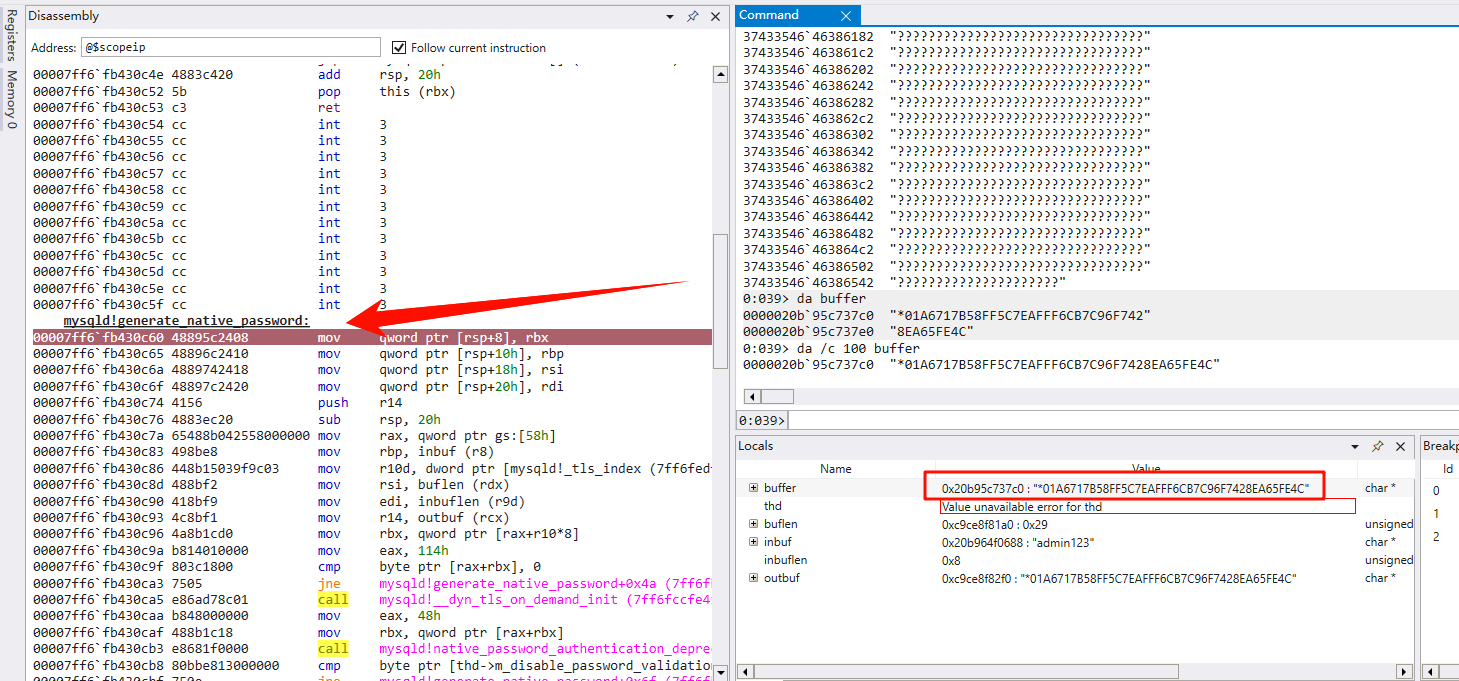Toggle Follow current instruction checkbox
Screen dimensions: 1459x681
[x=399, y=47]
